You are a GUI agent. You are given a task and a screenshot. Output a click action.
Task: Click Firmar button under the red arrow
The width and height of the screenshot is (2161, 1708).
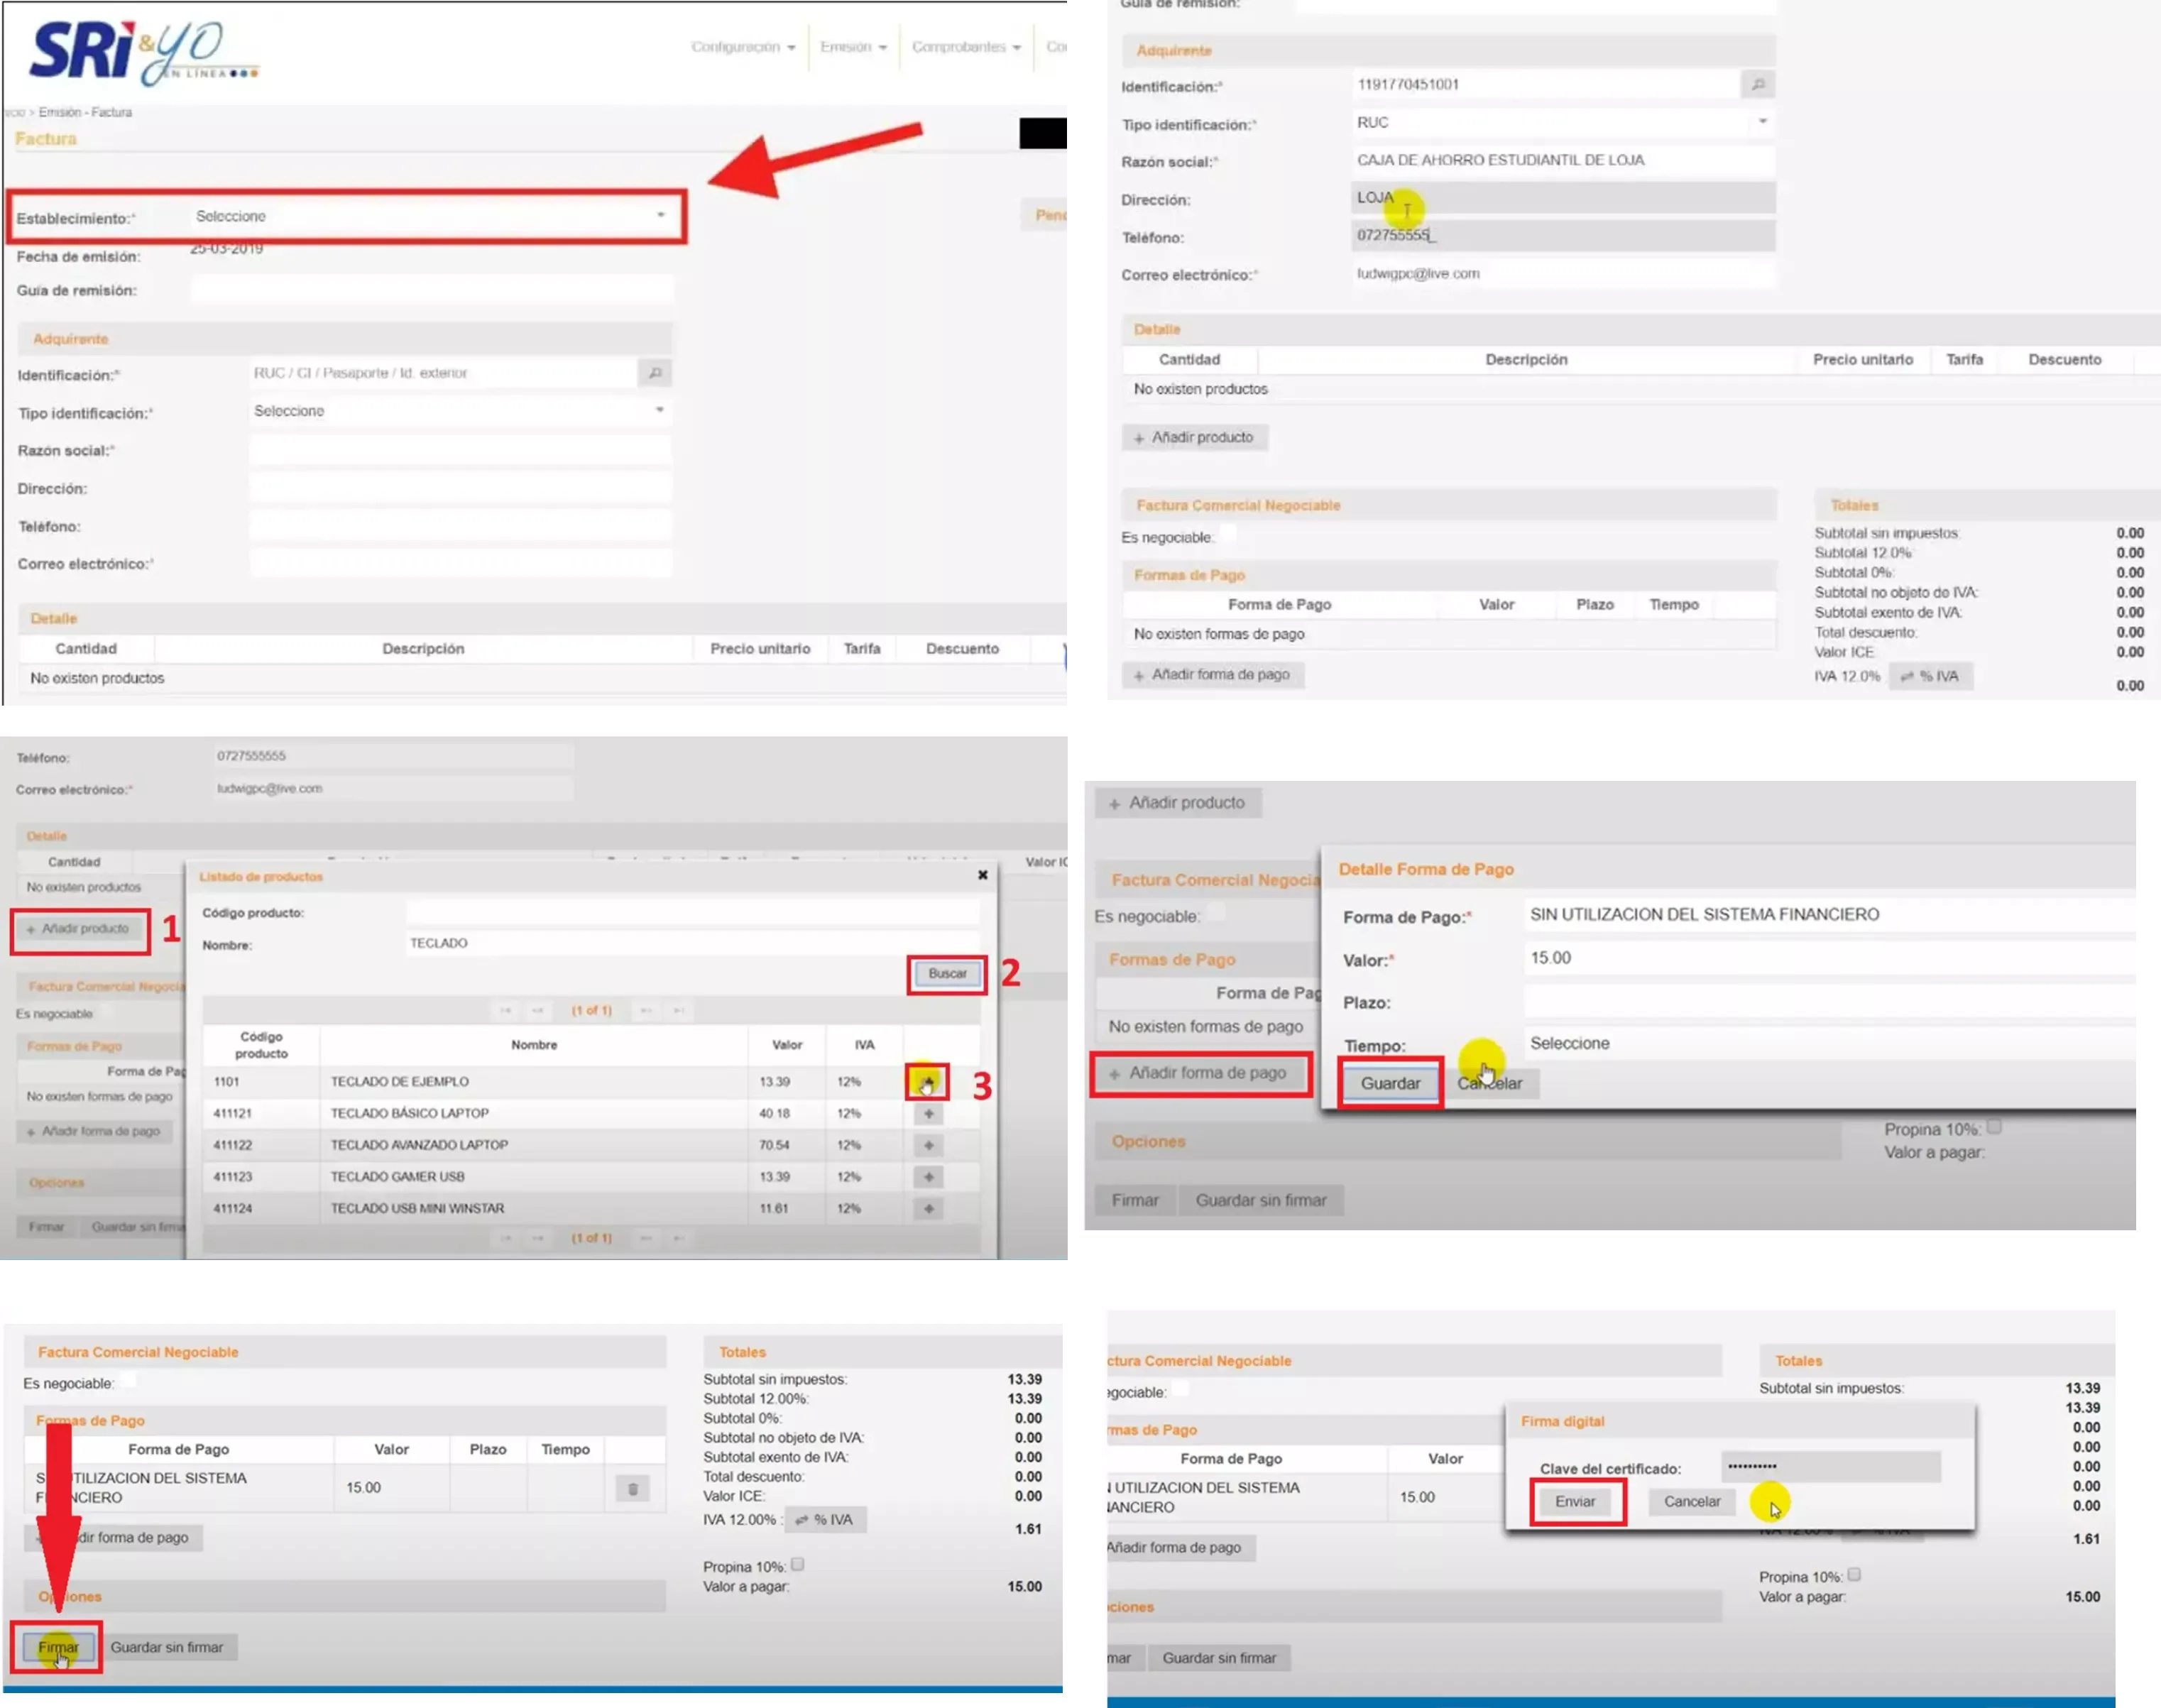coord(58,1647)
